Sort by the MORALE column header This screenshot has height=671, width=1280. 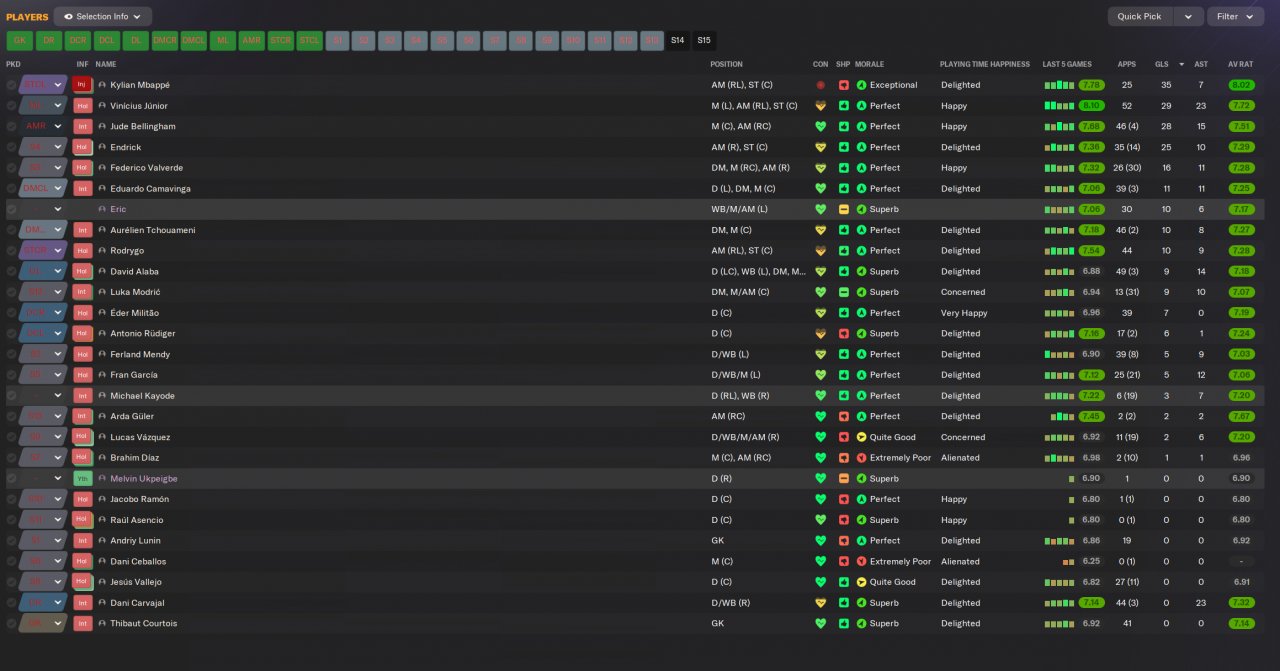869,64
